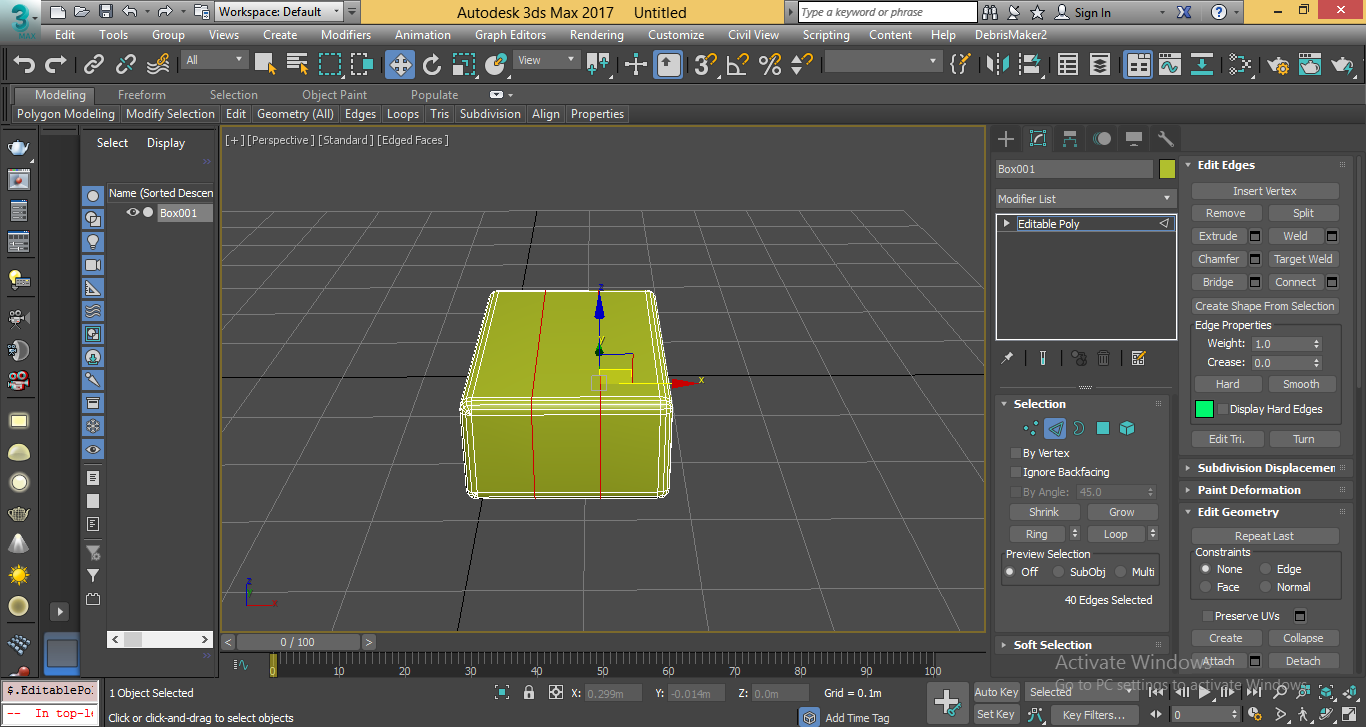Click the Pin Stack icon
The image size is (1366, 727).
click(x=1008, y=357)
